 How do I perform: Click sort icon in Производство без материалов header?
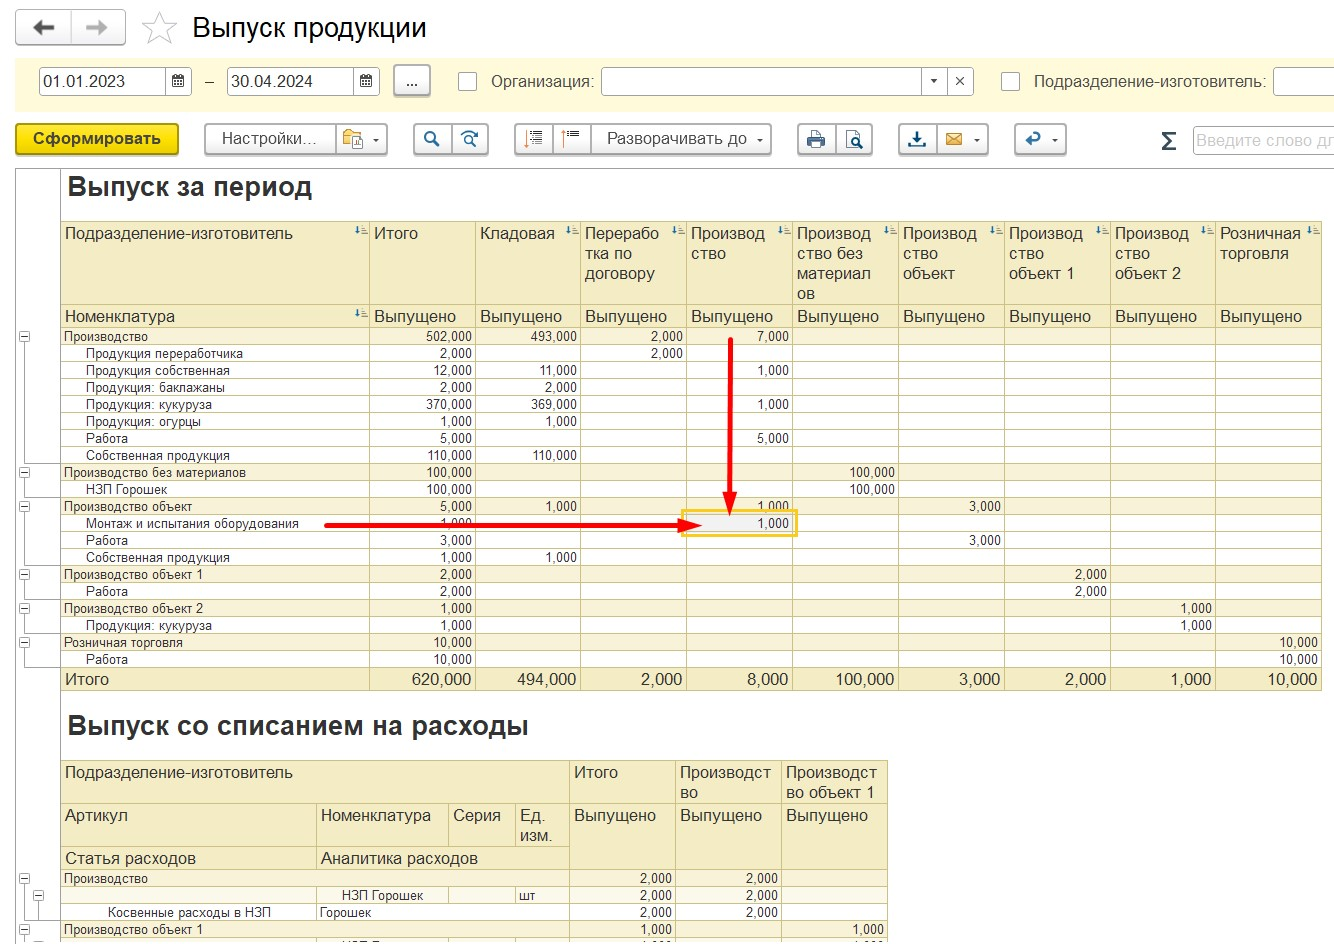[889, 231]
